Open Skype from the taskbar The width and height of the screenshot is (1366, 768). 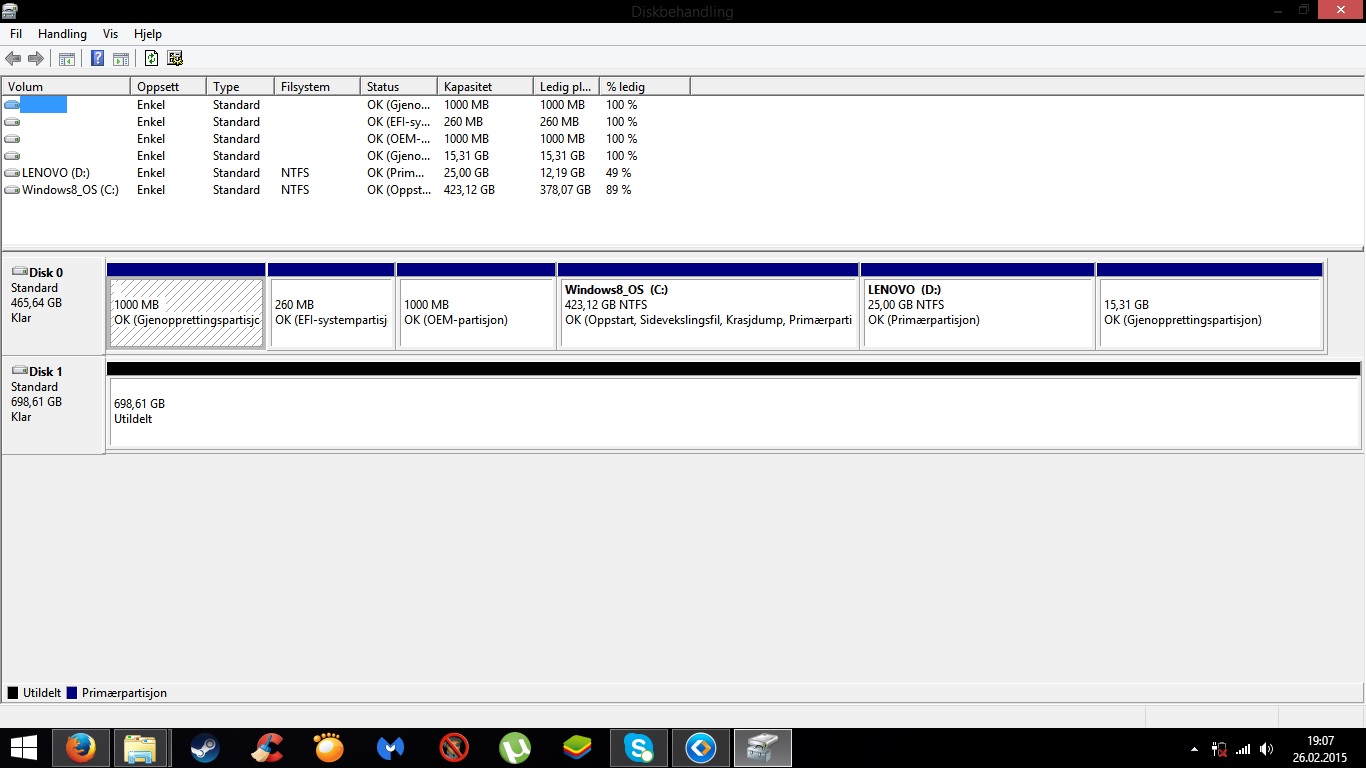639,747
